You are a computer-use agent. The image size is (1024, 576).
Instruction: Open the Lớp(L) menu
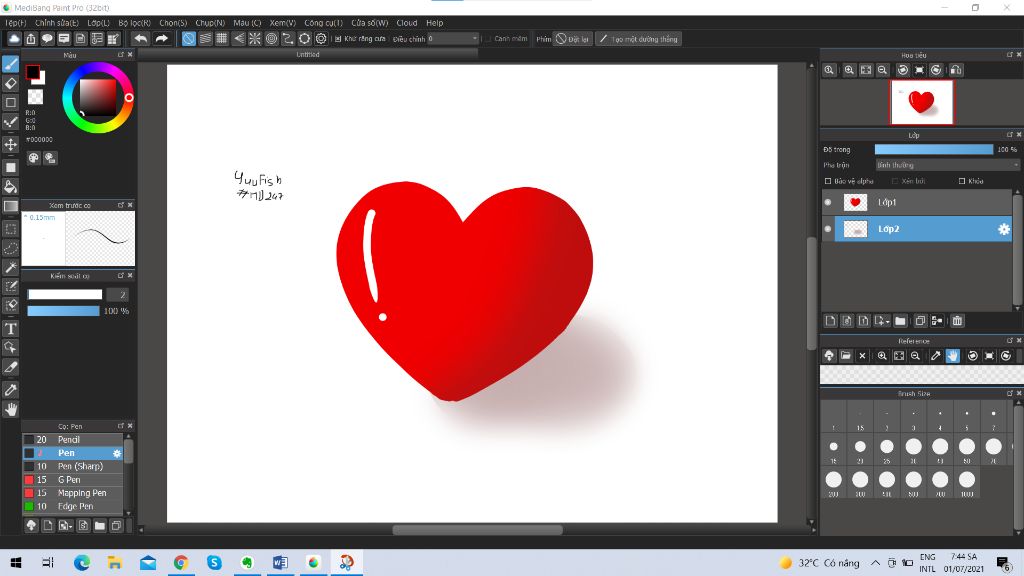pos(99,23)
